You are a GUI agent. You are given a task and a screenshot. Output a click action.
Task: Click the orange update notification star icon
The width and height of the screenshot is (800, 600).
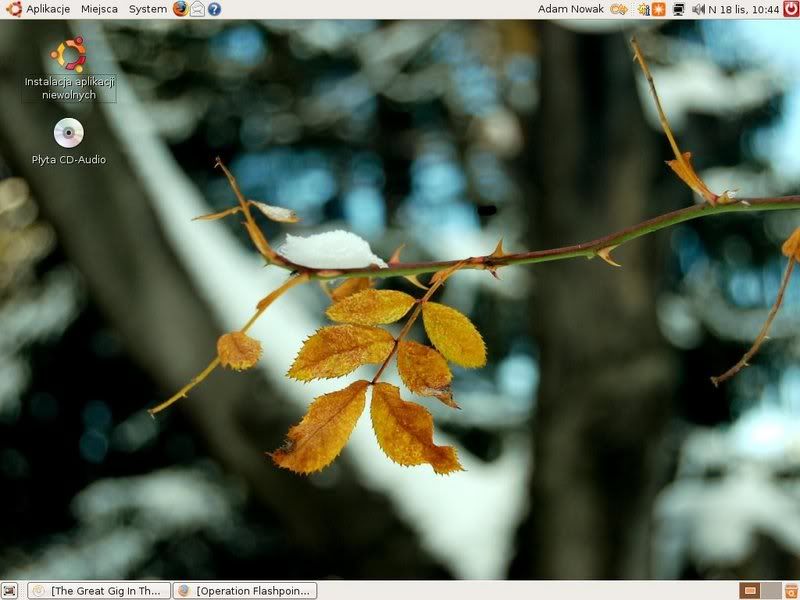click(658, 9)
